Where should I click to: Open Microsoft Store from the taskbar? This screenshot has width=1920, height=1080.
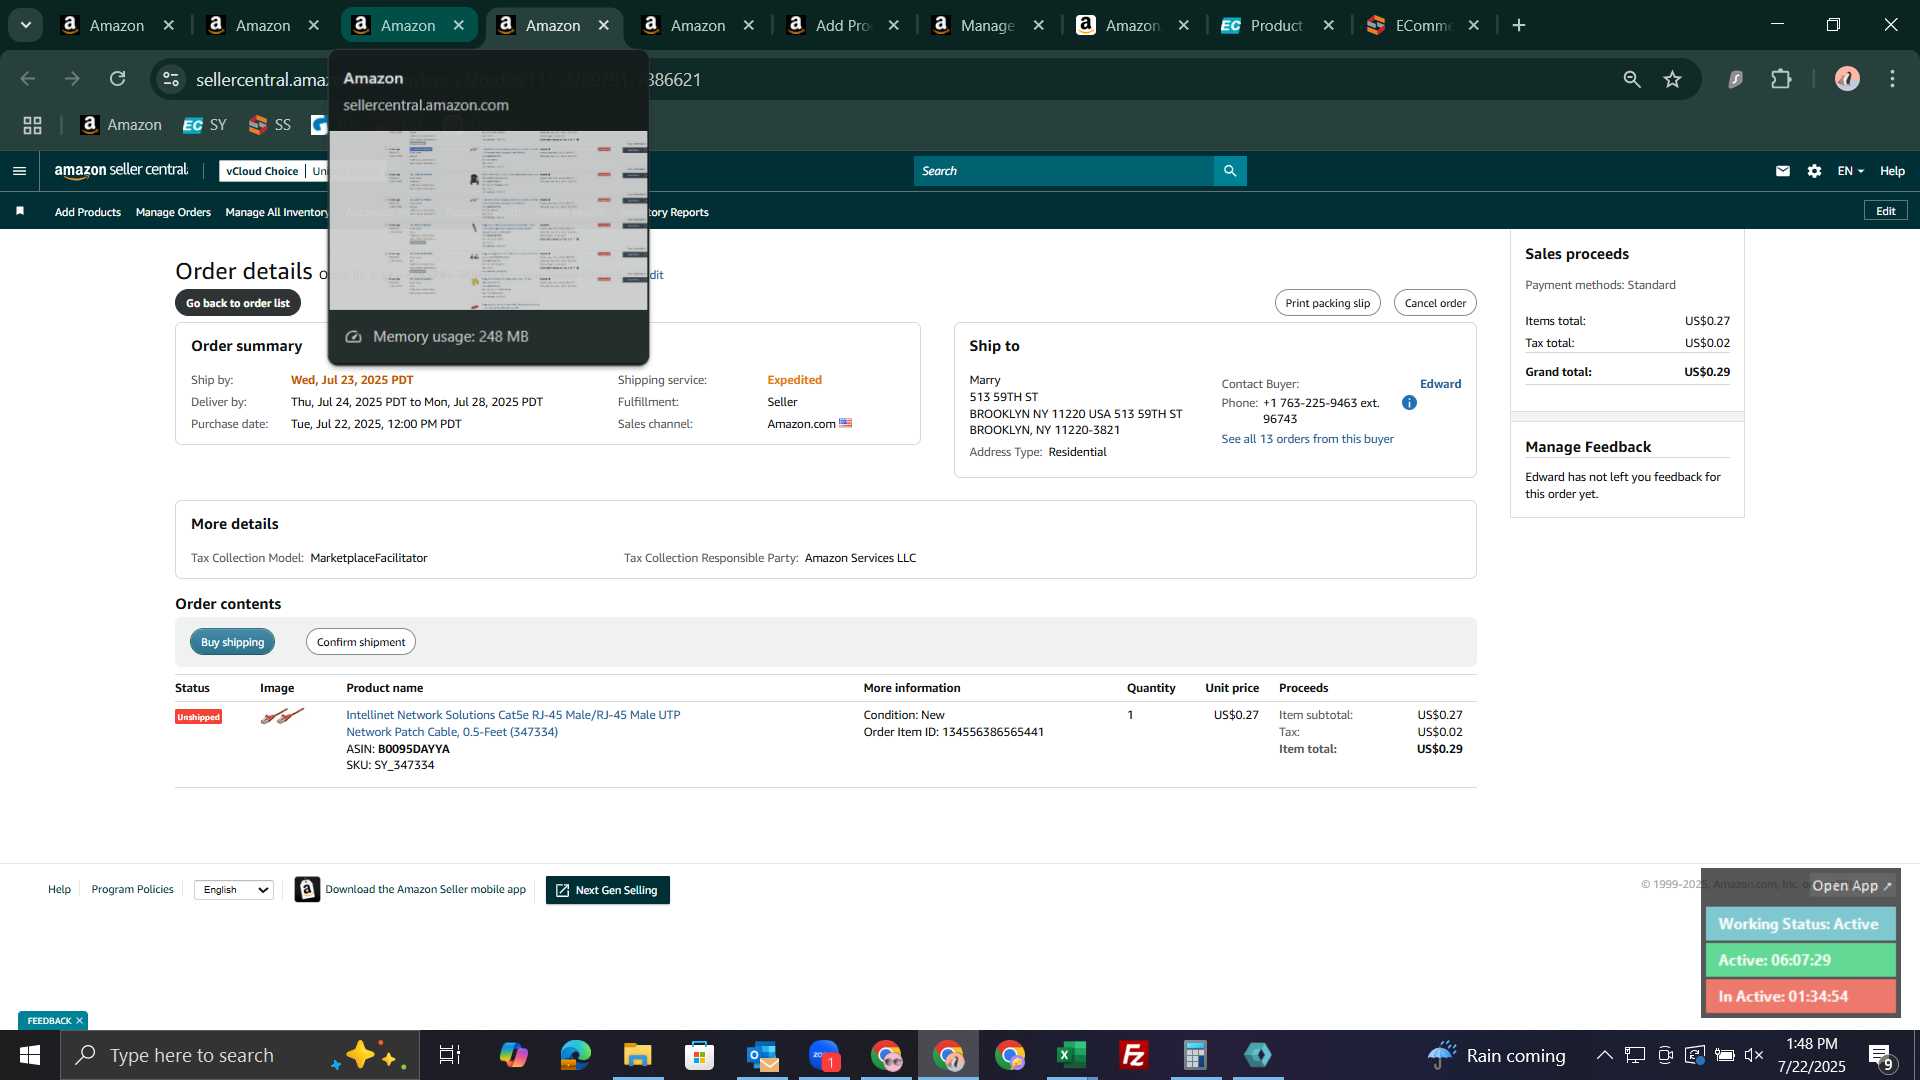point(699,1055)
